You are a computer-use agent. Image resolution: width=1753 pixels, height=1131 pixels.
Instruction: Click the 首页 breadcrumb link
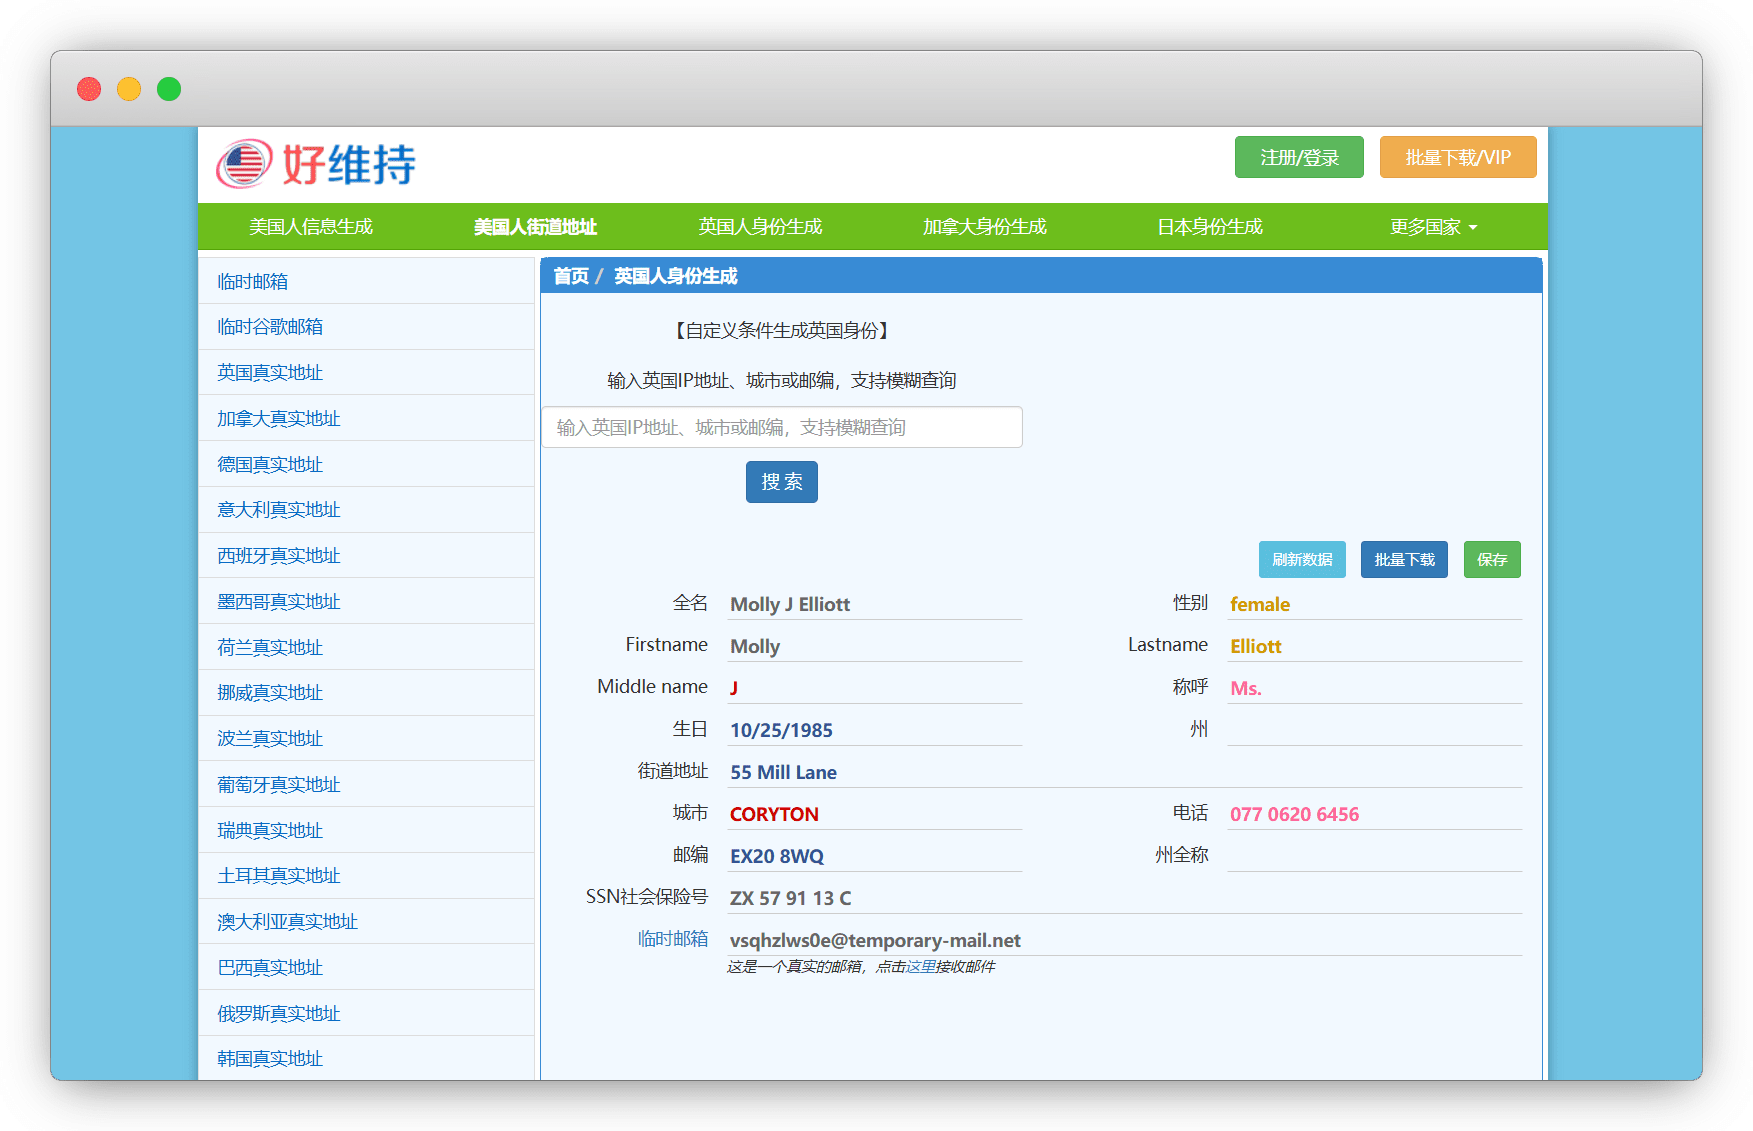tap(571, 276)
